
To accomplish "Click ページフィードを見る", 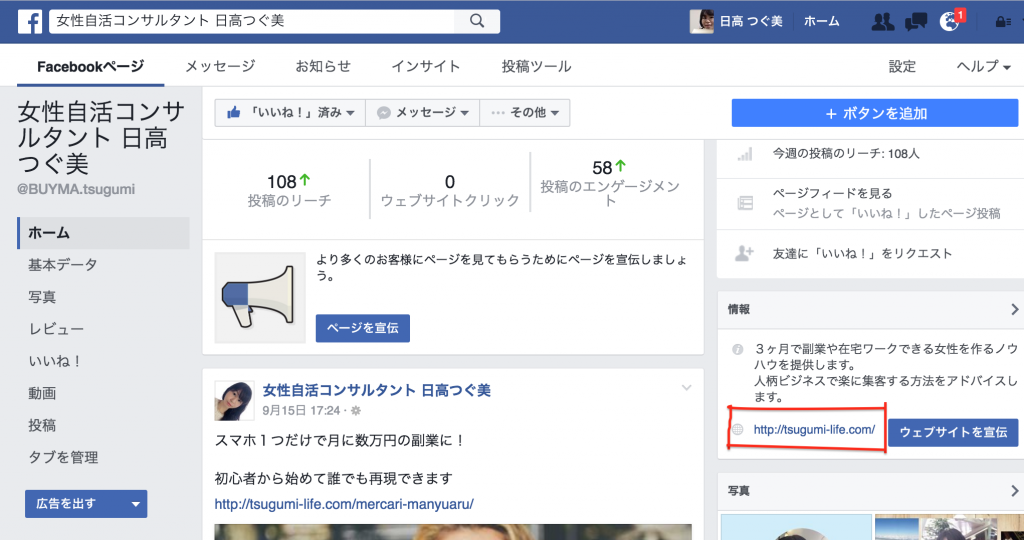I will pyautogui.click(x=831, y=194).
